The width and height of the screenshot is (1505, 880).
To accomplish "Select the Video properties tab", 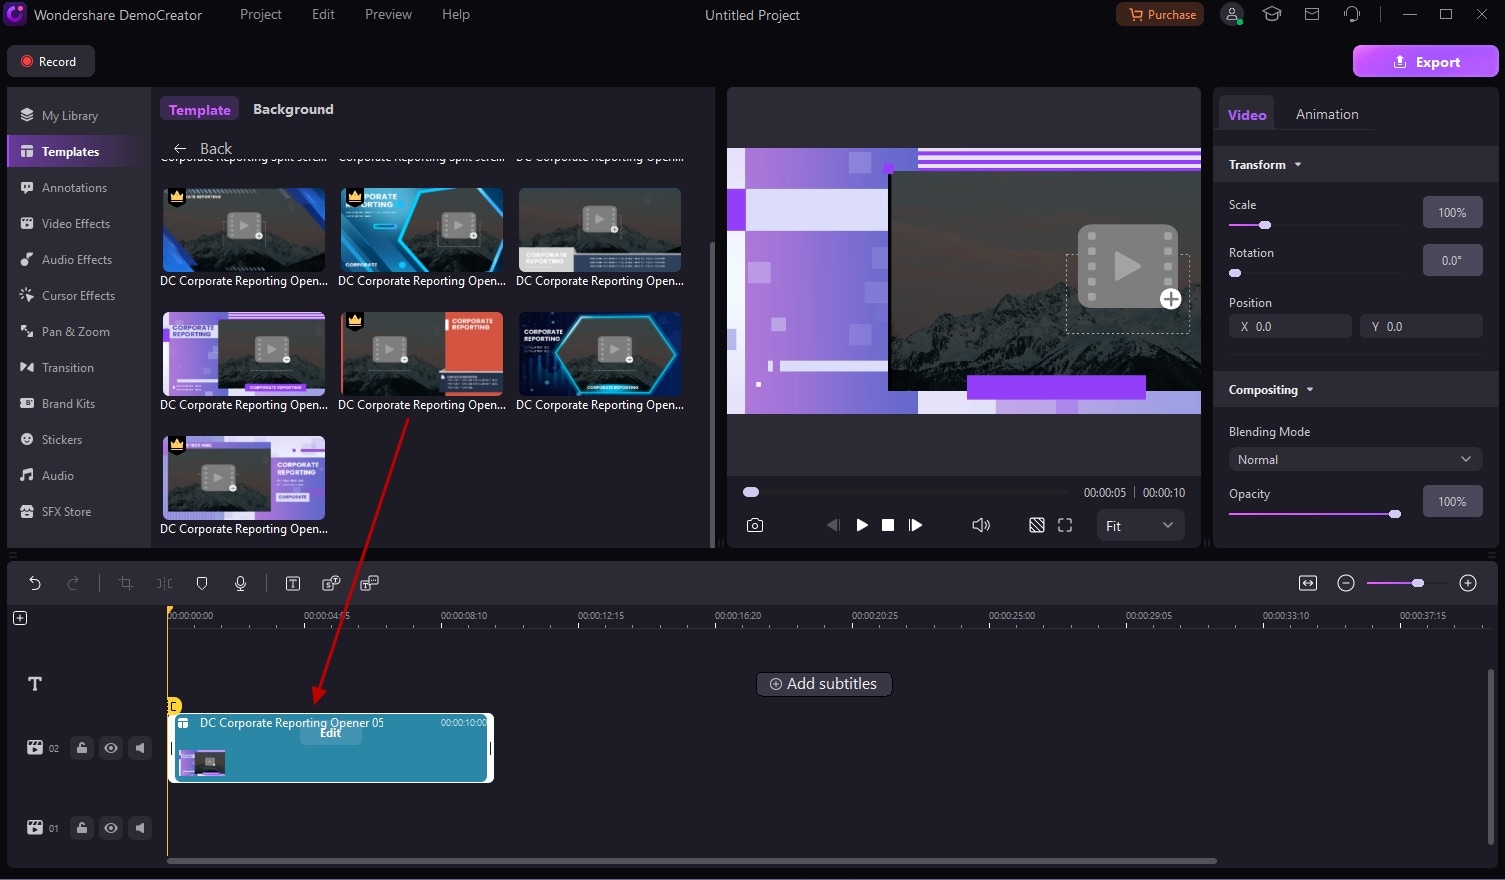I will tap(1247, 115).
